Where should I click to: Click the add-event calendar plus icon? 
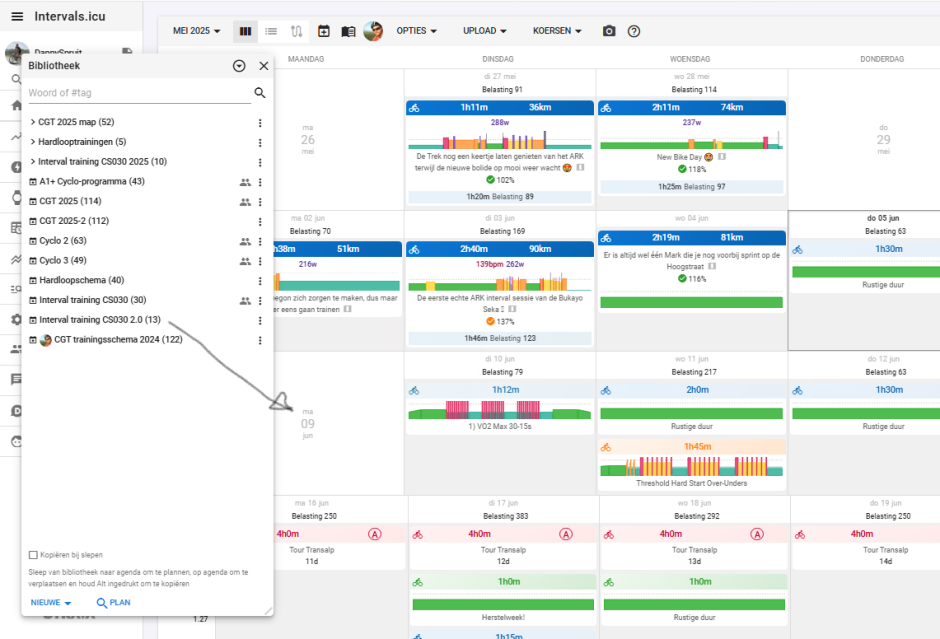(323, 31)
